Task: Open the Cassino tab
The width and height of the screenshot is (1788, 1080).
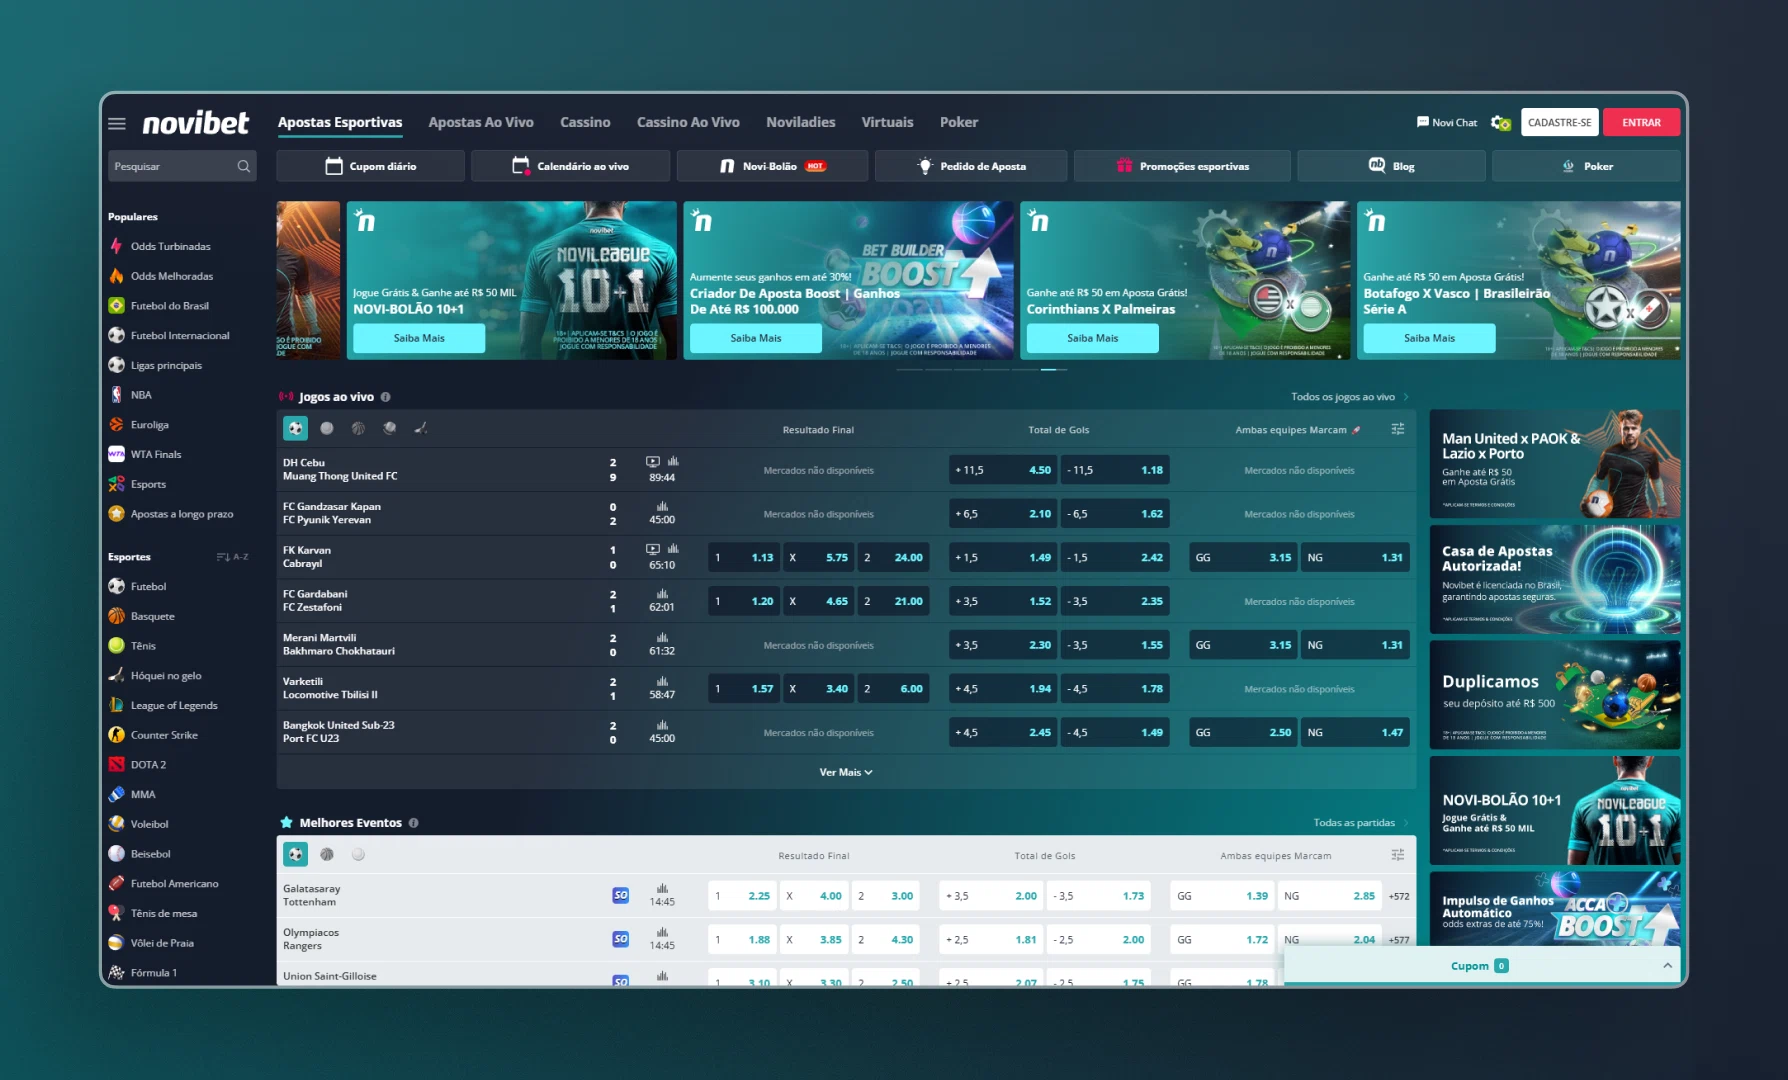Action: click(585, 122)
